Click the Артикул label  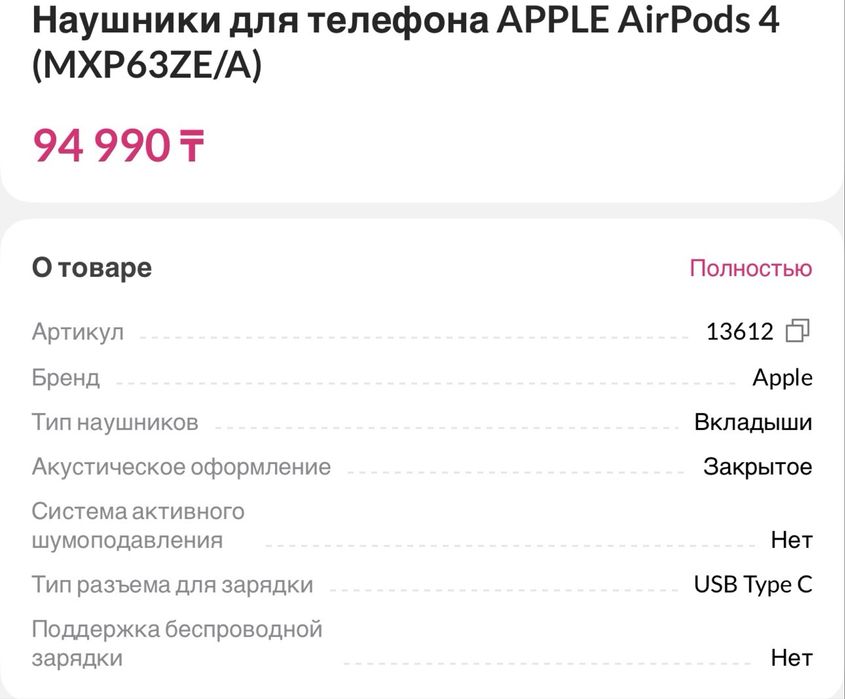coord(78,332)
